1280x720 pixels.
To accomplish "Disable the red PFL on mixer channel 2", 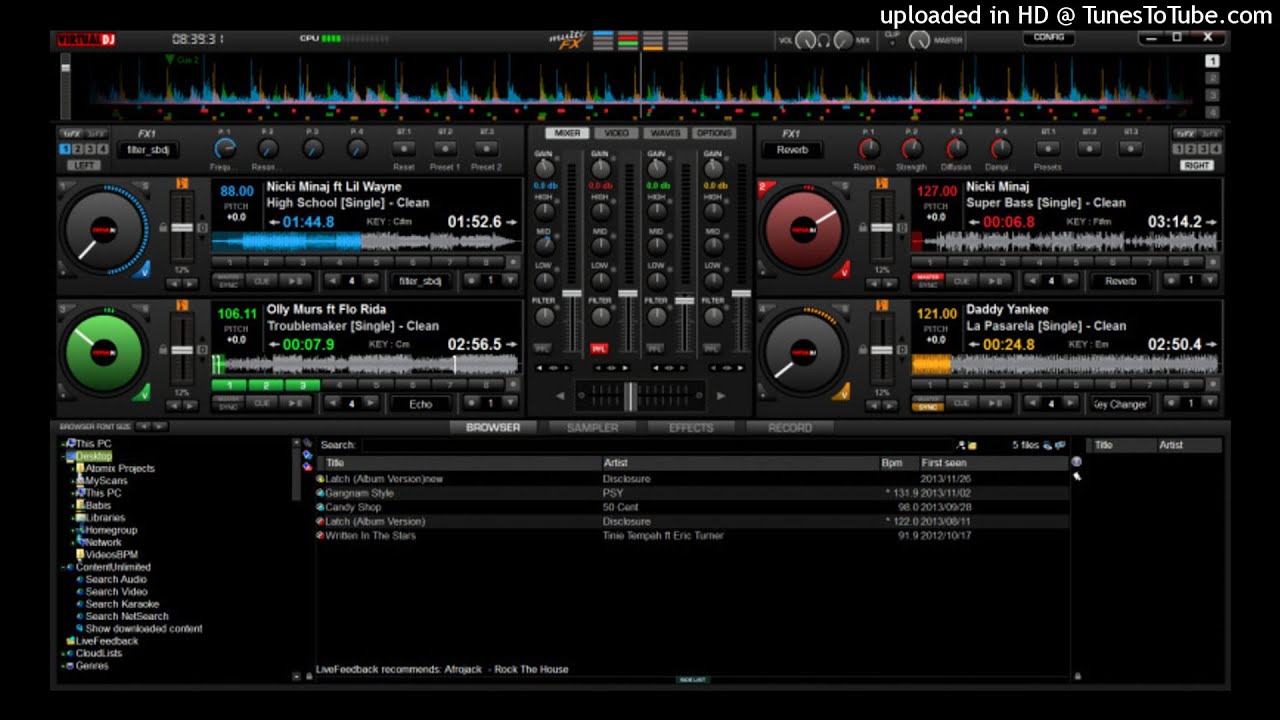I will pyautogui.click(x=599, y=348).
